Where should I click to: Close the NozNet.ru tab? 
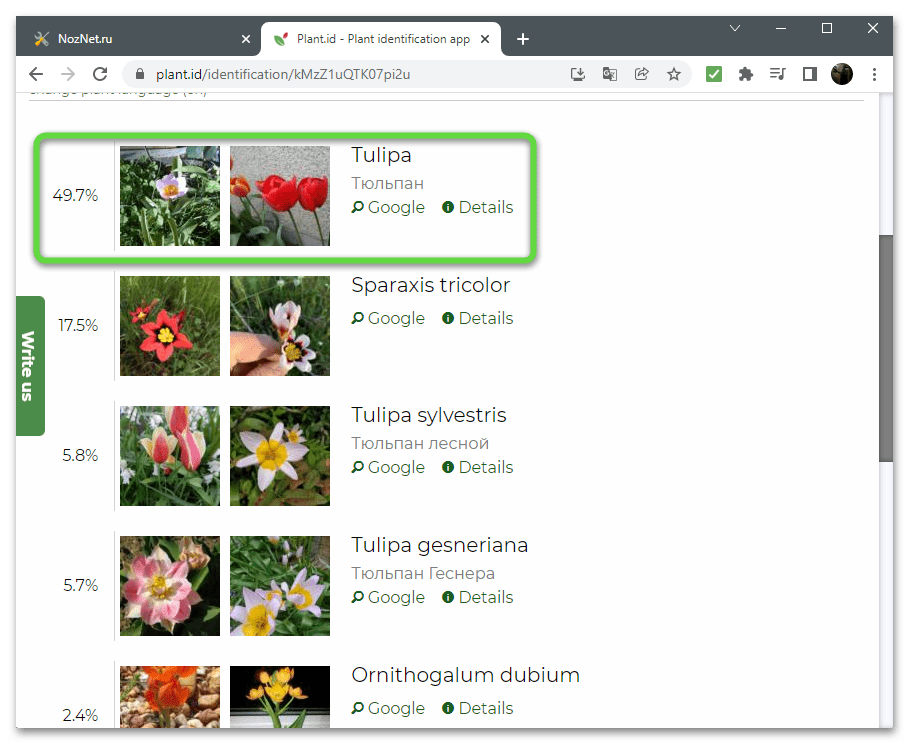click(x=246, y=39)
